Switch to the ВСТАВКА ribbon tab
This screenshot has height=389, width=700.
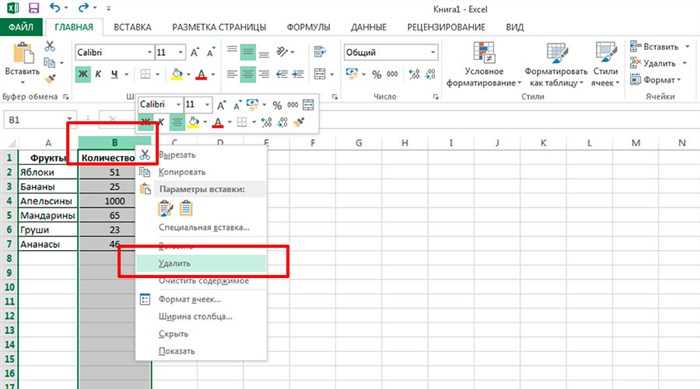[132, 27]
